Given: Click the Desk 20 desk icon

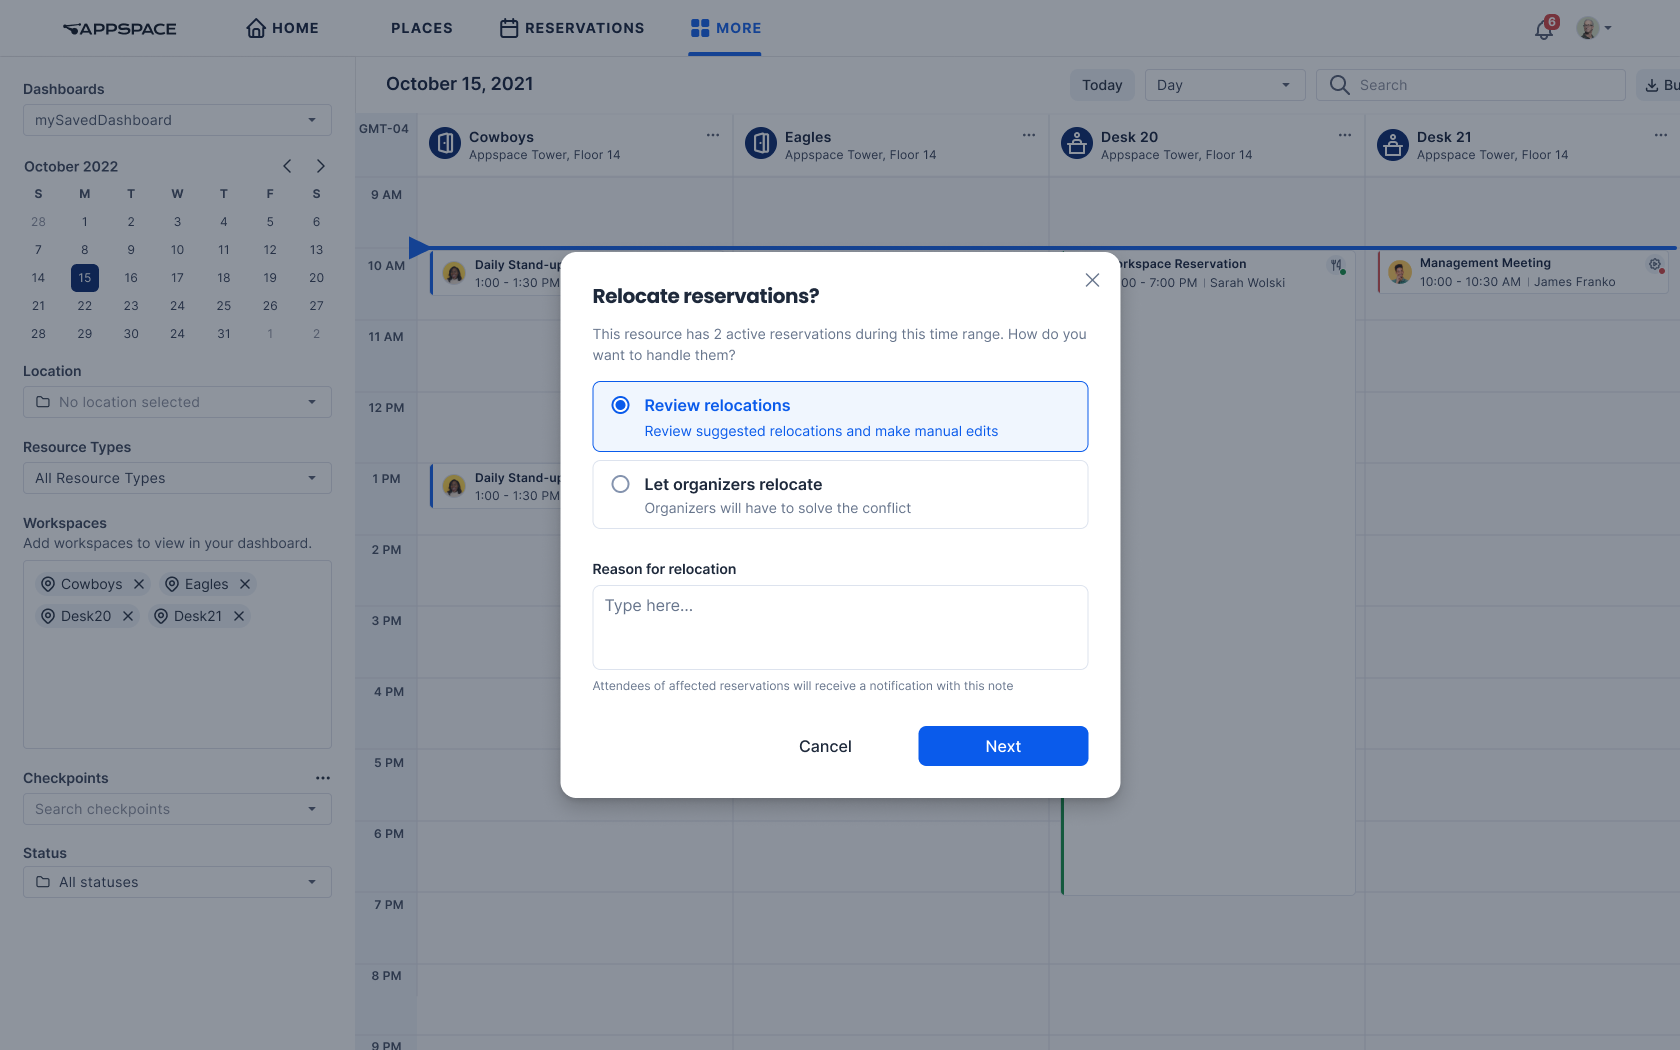Looking at the screenshot, I should point(1076,143).
